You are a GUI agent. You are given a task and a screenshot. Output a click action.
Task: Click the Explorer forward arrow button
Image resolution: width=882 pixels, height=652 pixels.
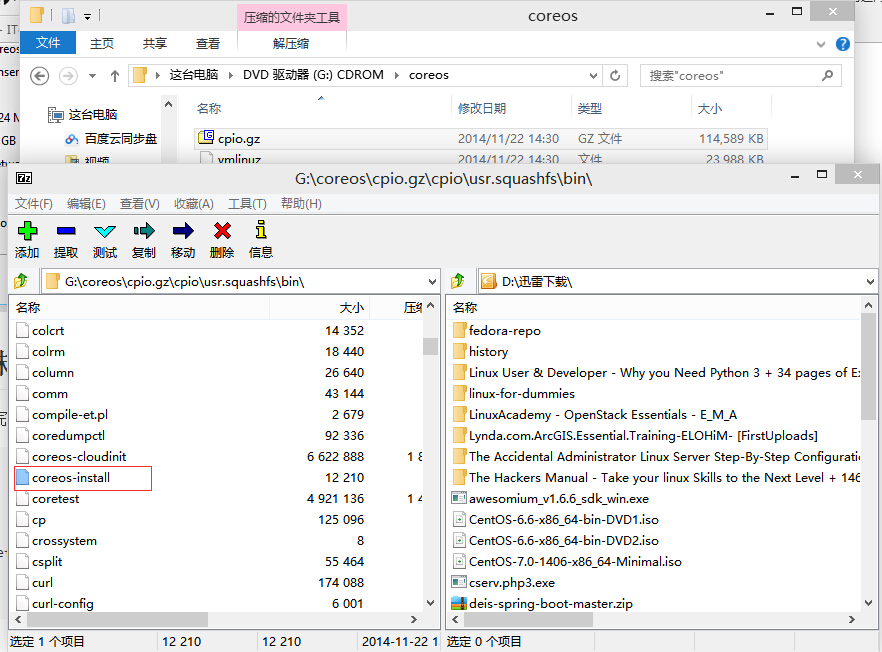[x=69, y=75]
